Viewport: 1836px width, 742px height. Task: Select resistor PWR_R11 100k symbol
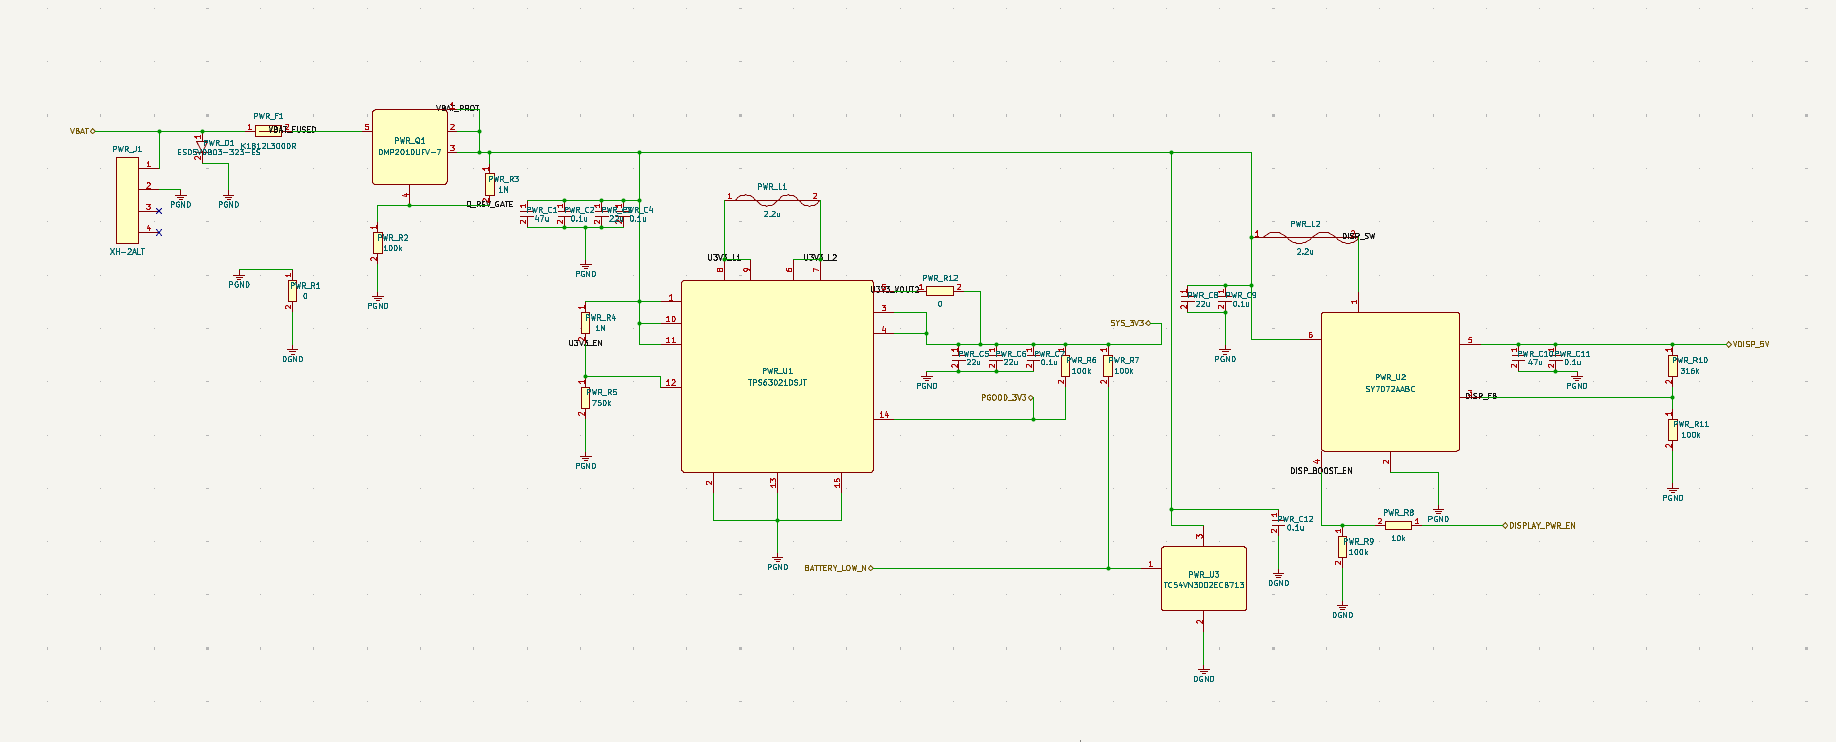(1672, 429)
